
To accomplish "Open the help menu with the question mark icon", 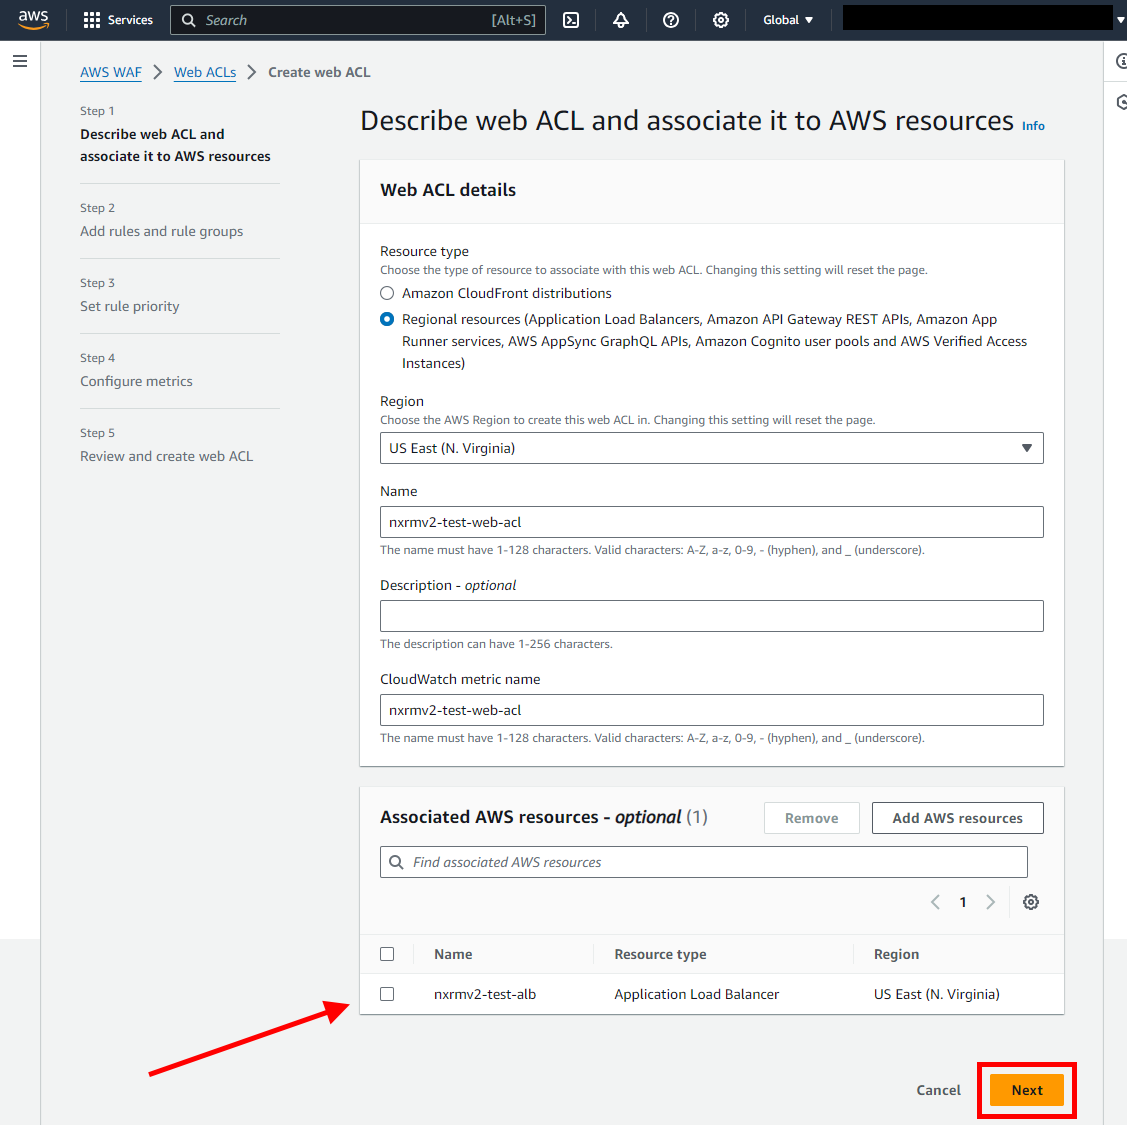I will point(671,19).
